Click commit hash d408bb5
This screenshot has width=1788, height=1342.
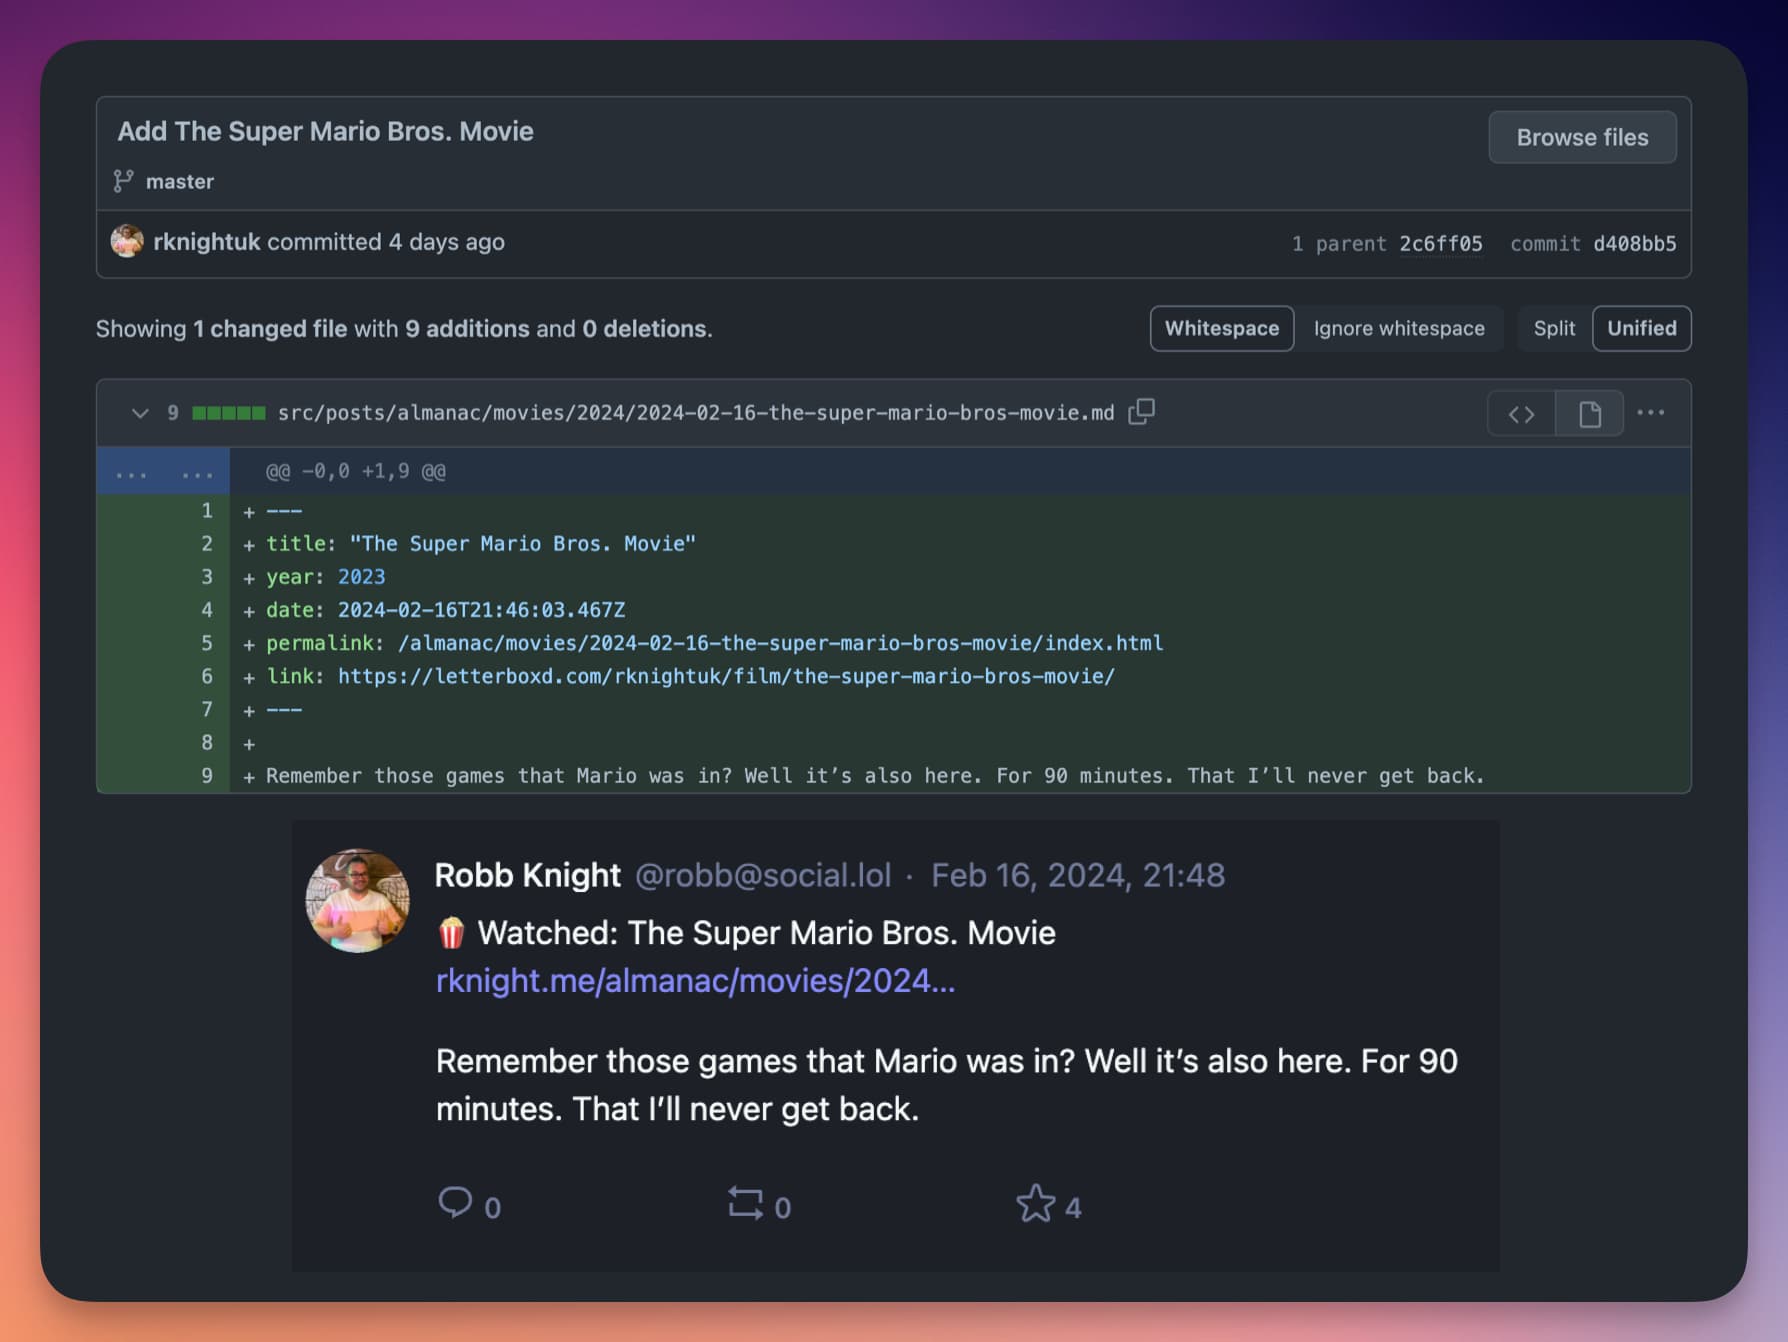(x=1634, y=244)
